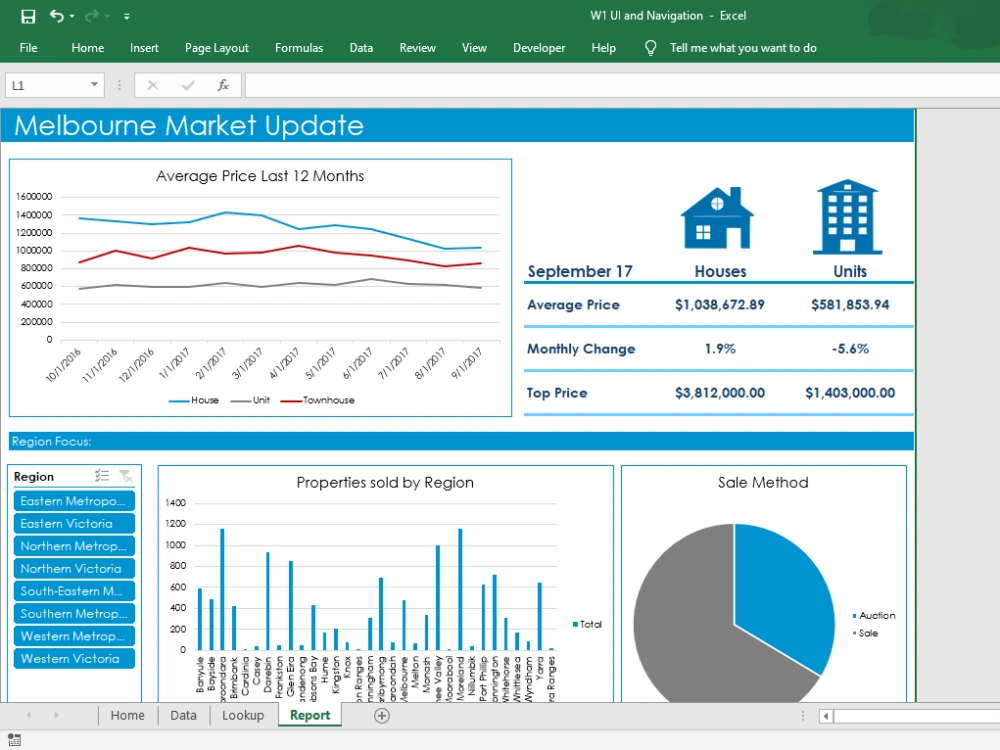Click the Tell me what you want to do box
This screenshot has width=1000, height=750.
[743, 48]
